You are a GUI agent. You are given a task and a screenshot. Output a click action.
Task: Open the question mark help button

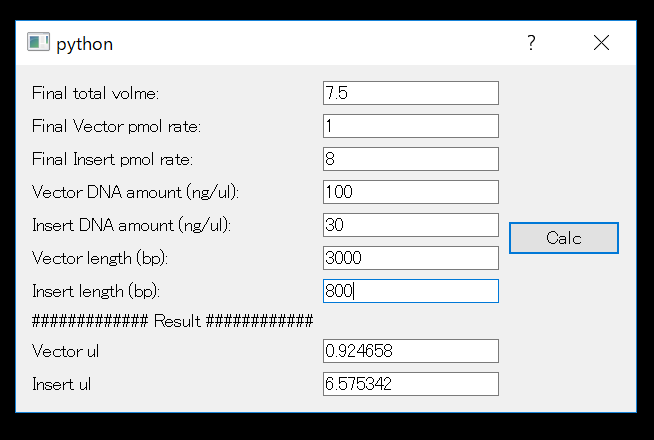(x=531, y=43)
